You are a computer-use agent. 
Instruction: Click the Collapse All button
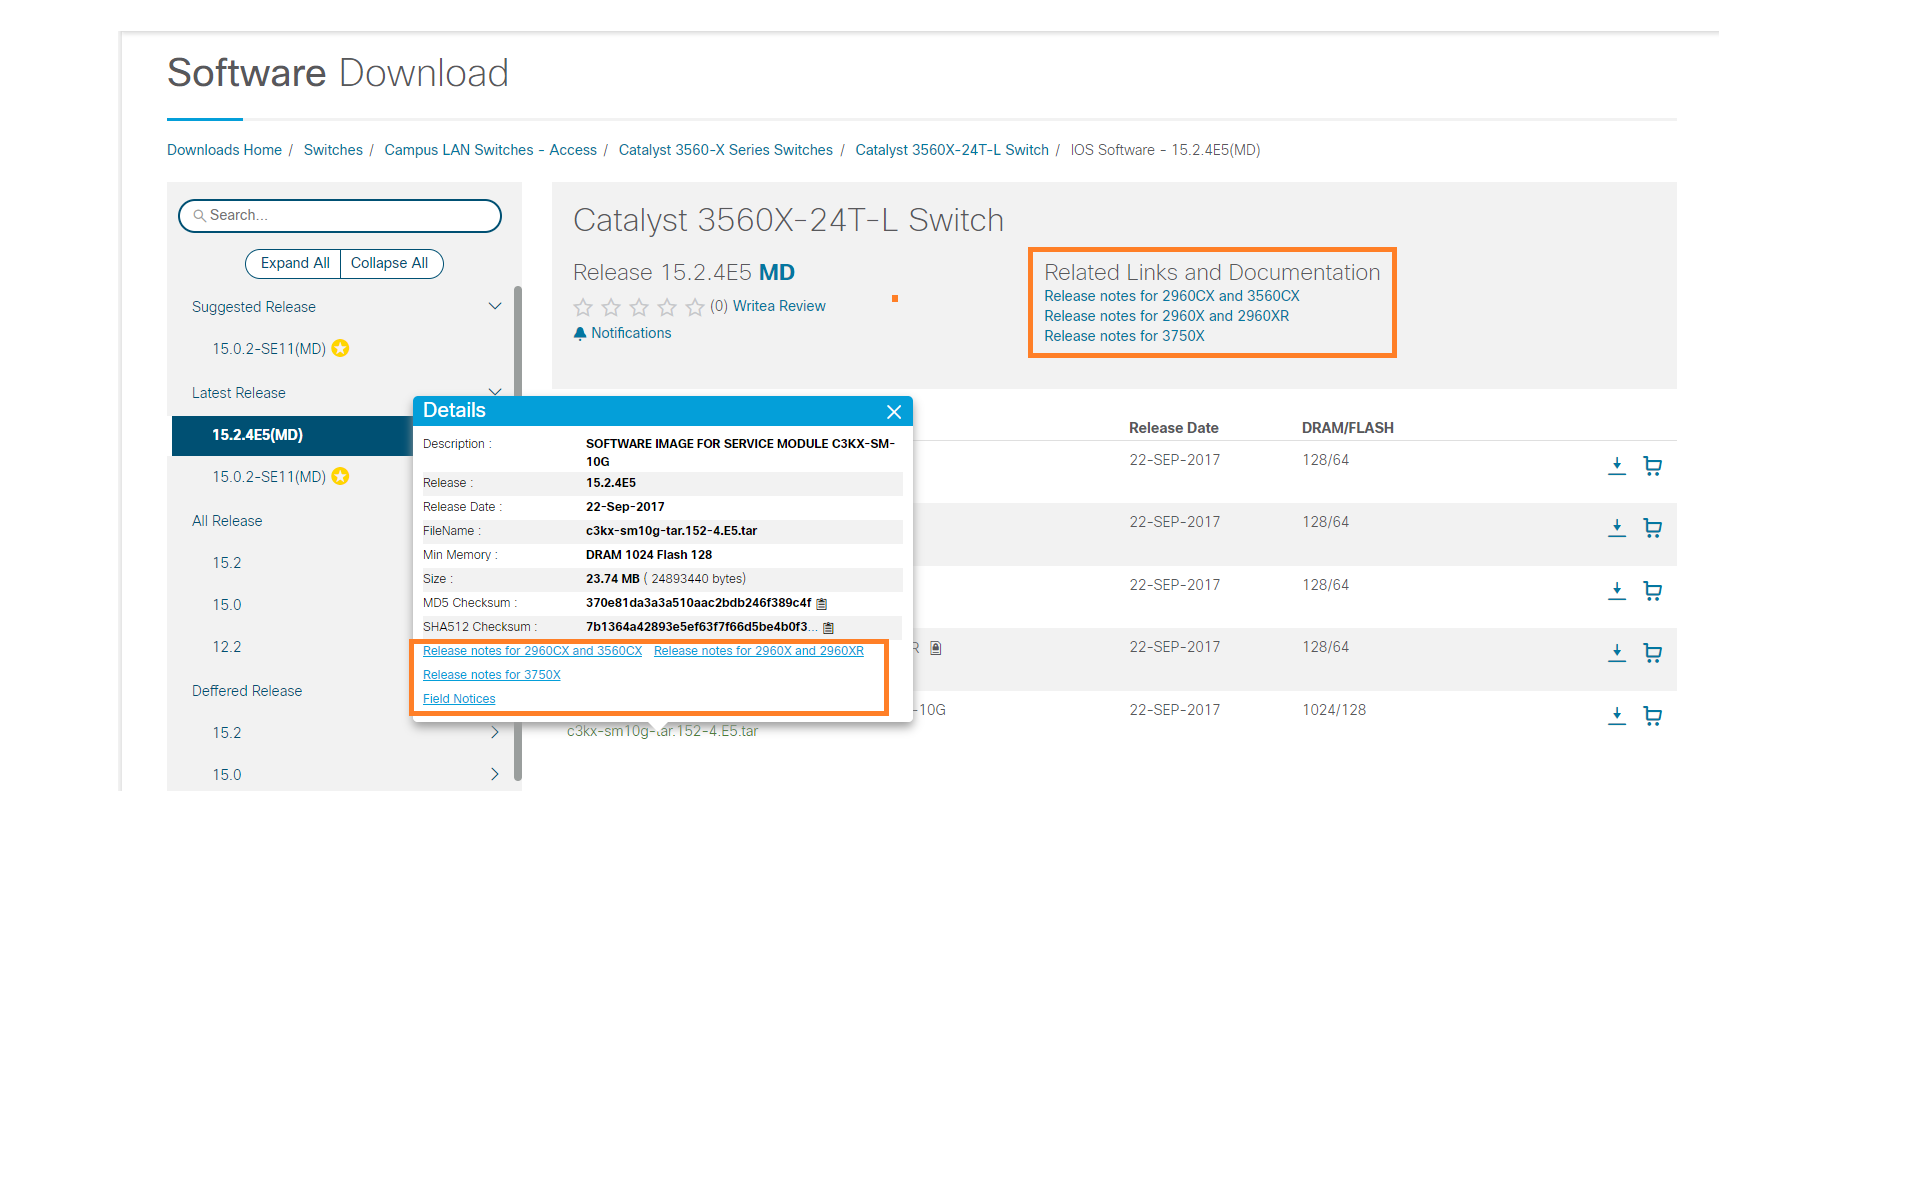click(x=390, y=263)
